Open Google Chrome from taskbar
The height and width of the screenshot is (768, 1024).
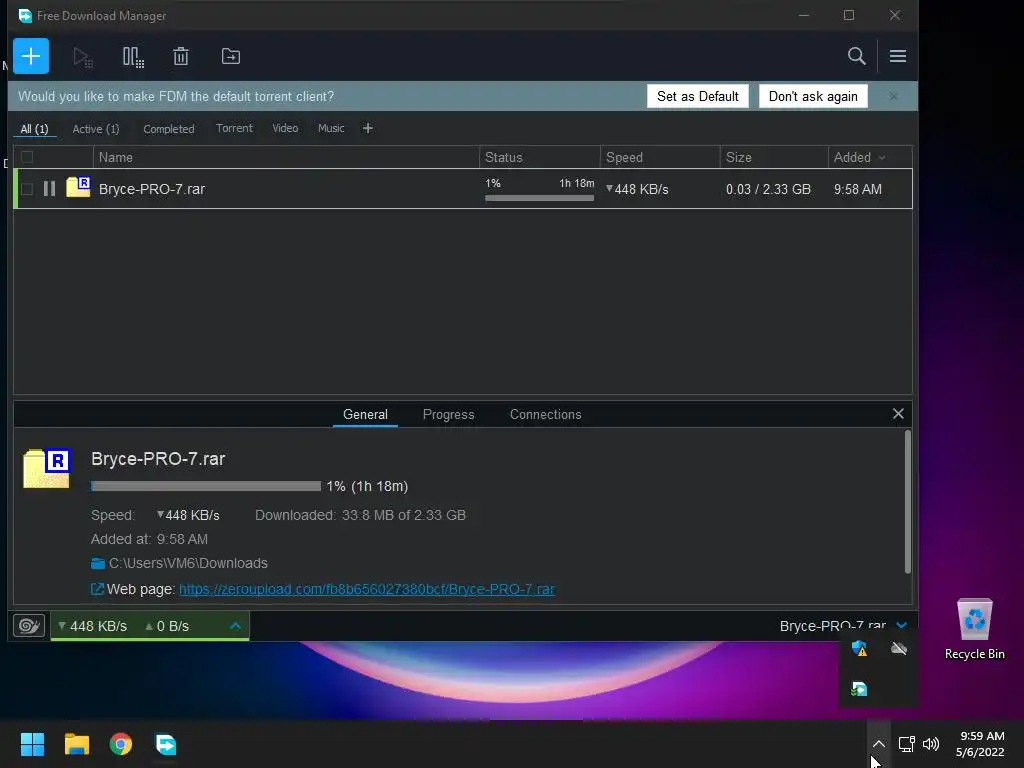pos(121,744)
